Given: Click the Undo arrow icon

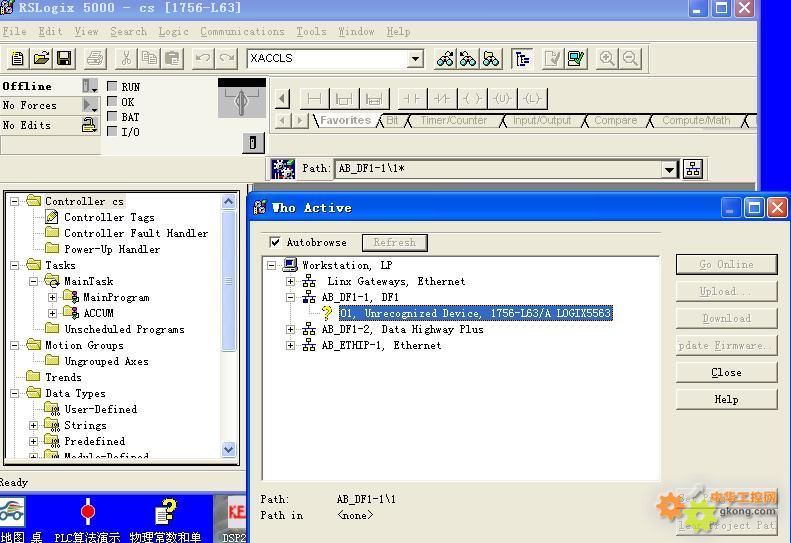Looking at the screenshot, I should (x=203, y=59).
